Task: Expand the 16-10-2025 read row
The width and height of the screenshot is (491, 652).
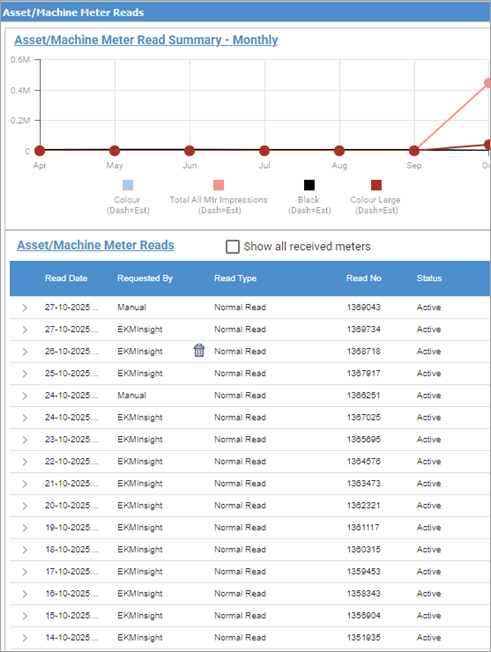Action: (x=25, y=594)
